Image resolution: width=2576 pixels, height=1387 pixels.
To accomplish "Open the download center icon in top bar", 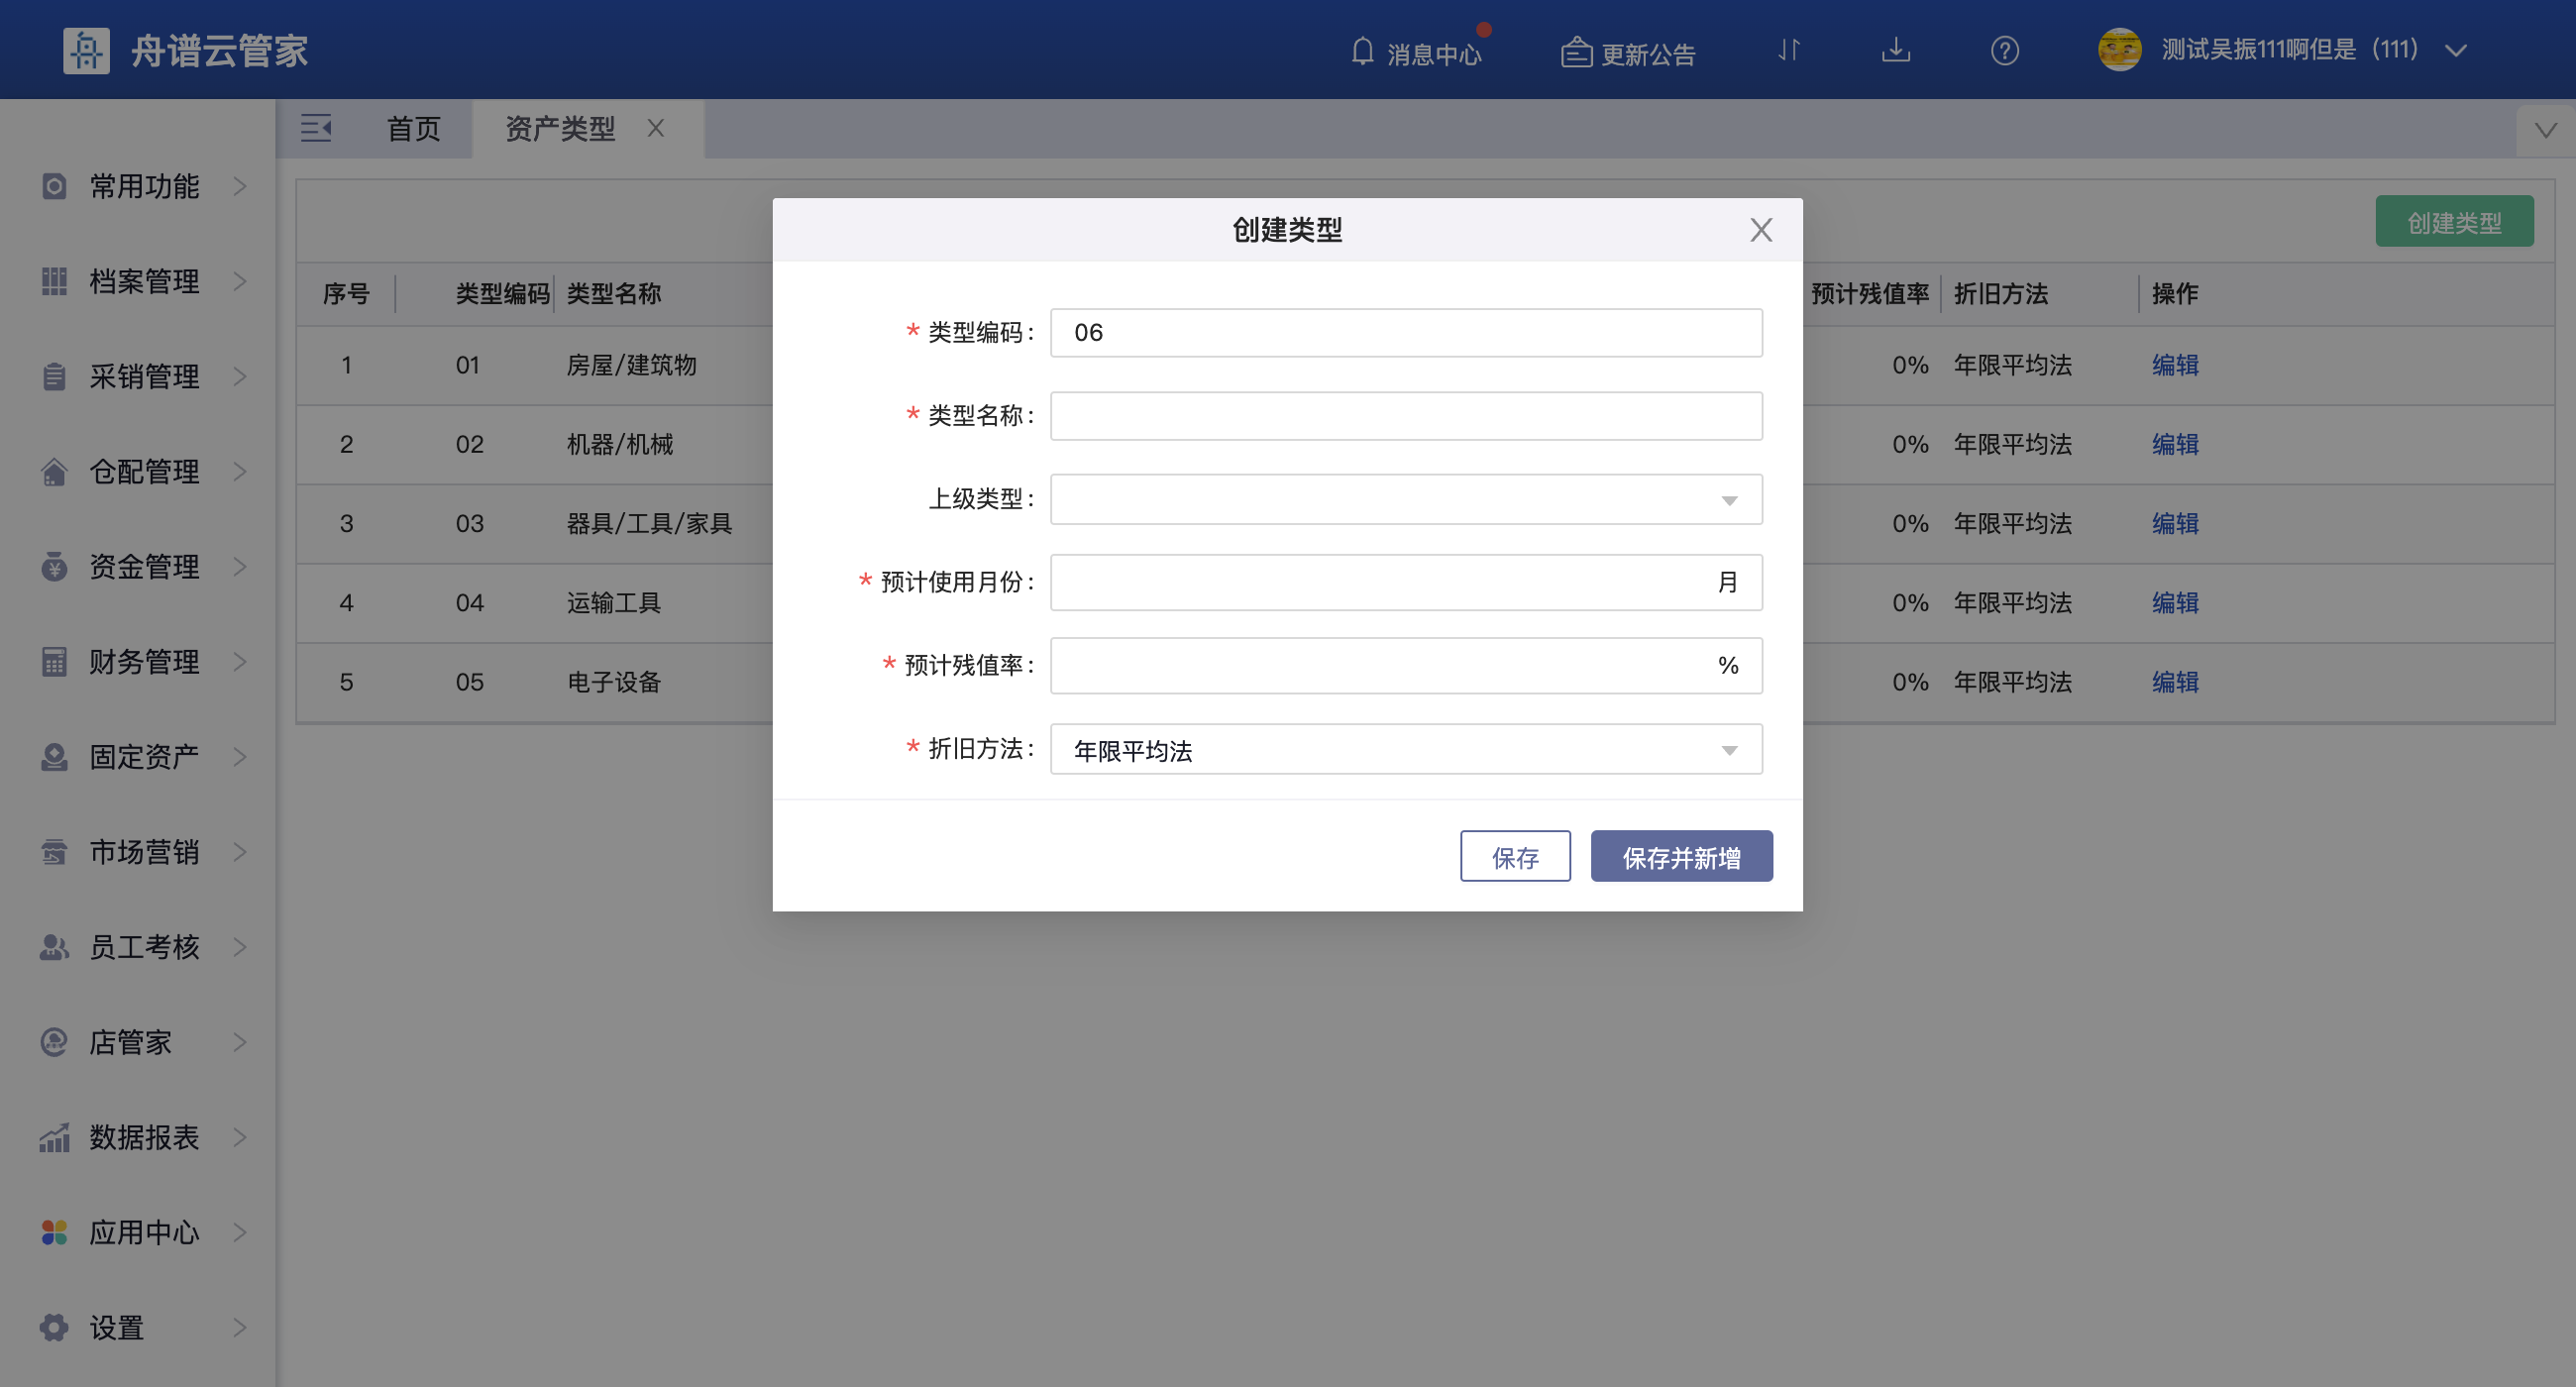I will coord(1896,51).
